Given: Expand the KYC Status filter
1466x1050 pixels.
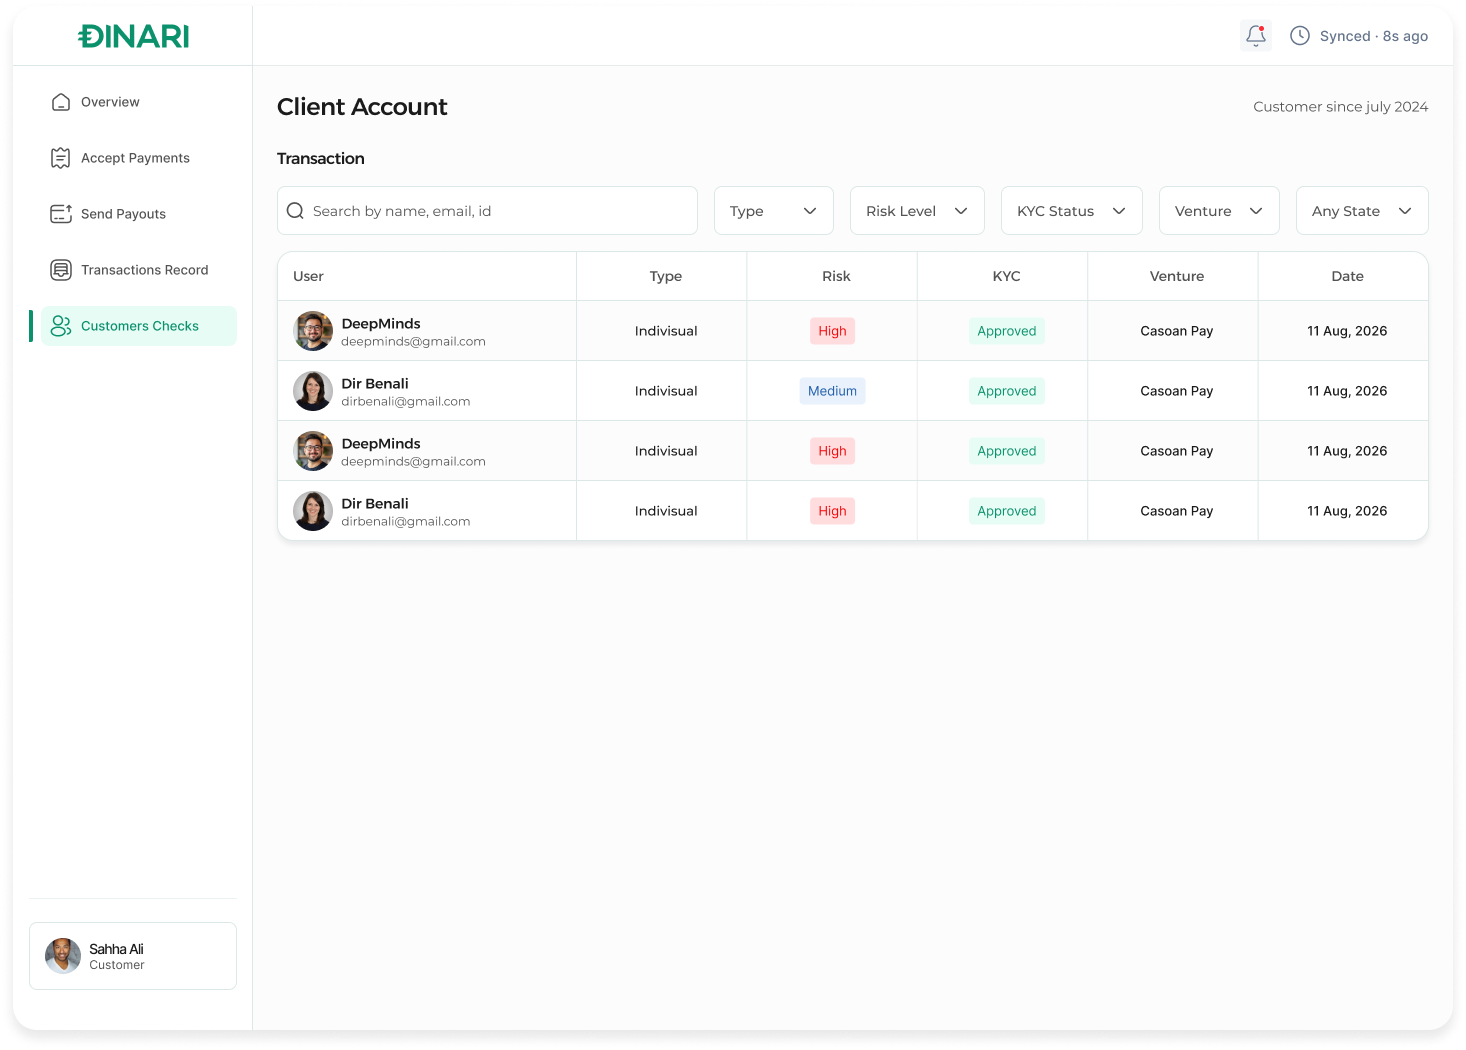Looking at the screenshot, I should (x=1072, y=211).
